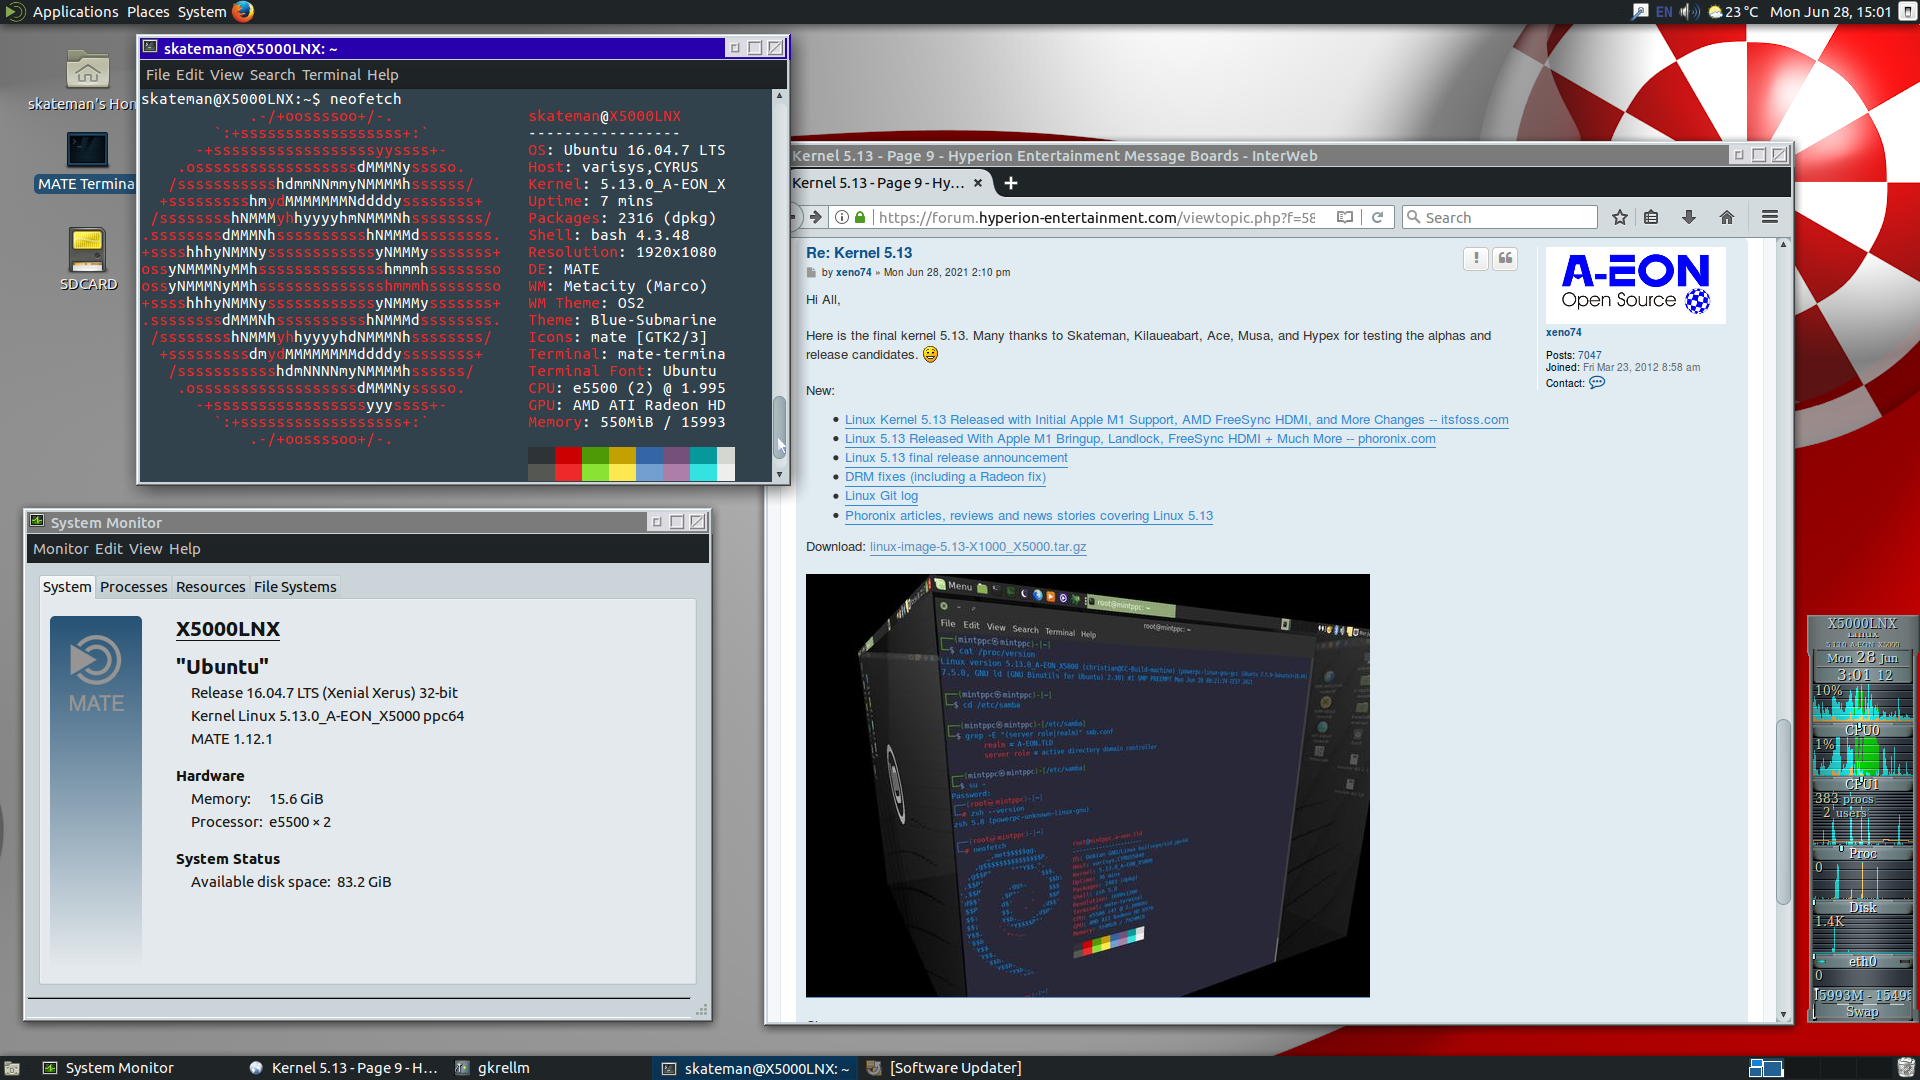
Task: Click the forum URL address bar
Action: [1096, 218]
